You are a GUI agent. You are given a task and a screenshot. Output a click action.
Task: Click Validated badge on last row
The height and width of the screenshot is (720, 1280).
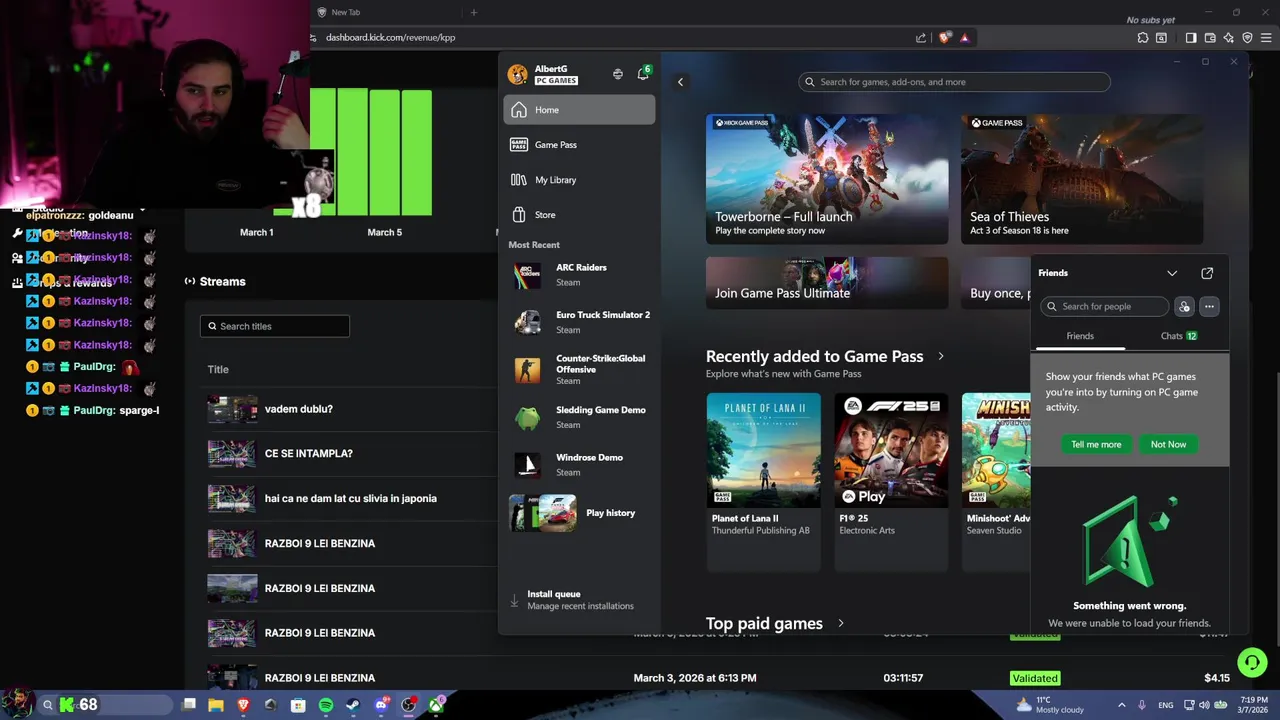pos(1035,678)
